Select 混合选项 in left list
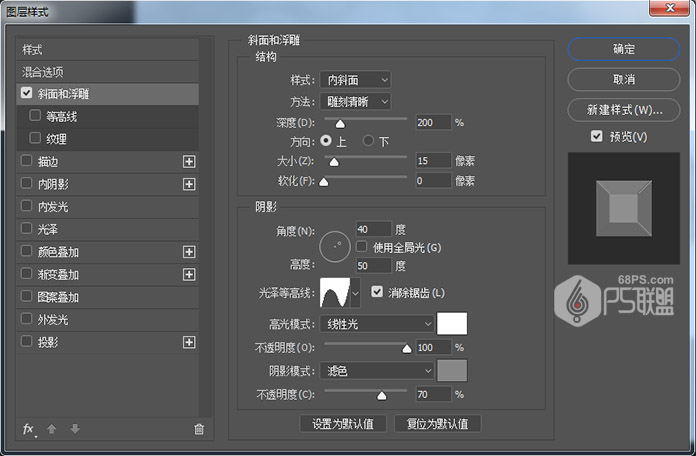 (x=107, y=72)
